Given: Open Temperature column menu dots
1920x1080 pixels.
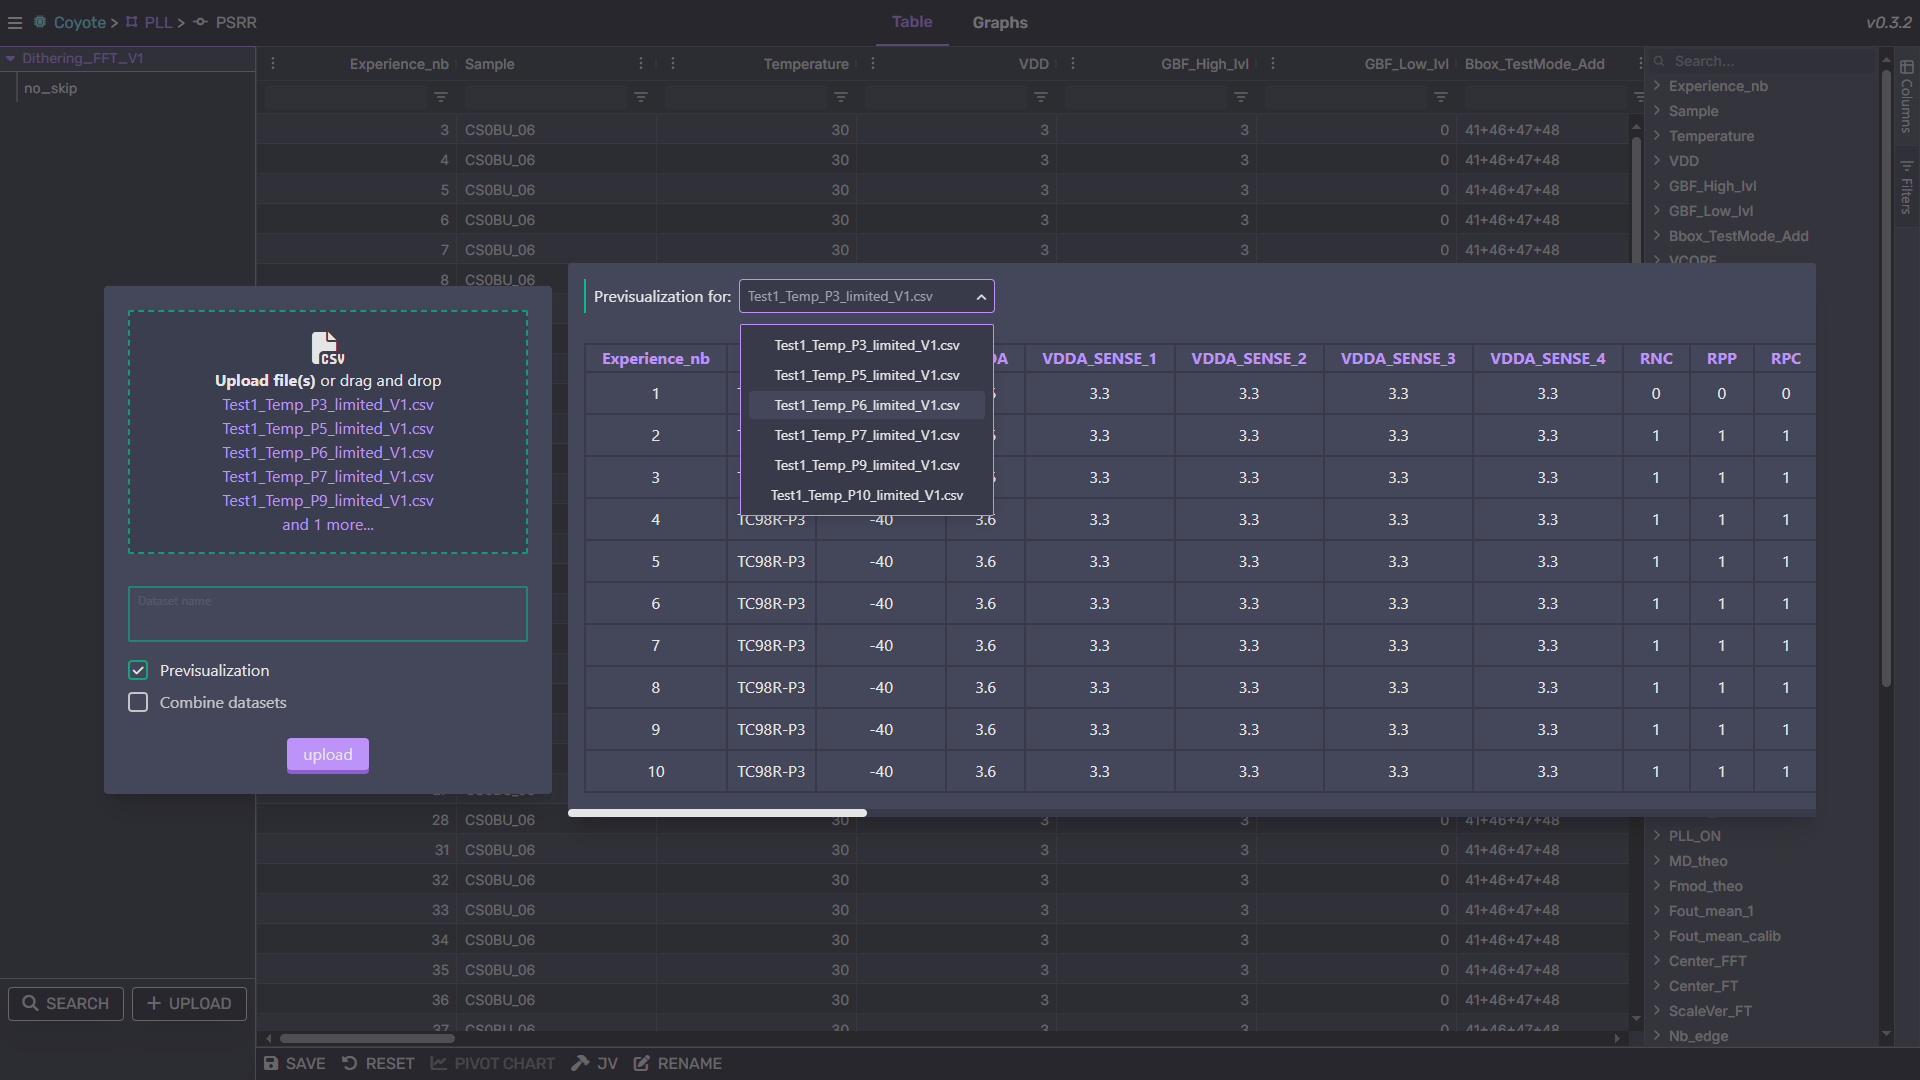Looking at the screenshot, I should (673, 63).
